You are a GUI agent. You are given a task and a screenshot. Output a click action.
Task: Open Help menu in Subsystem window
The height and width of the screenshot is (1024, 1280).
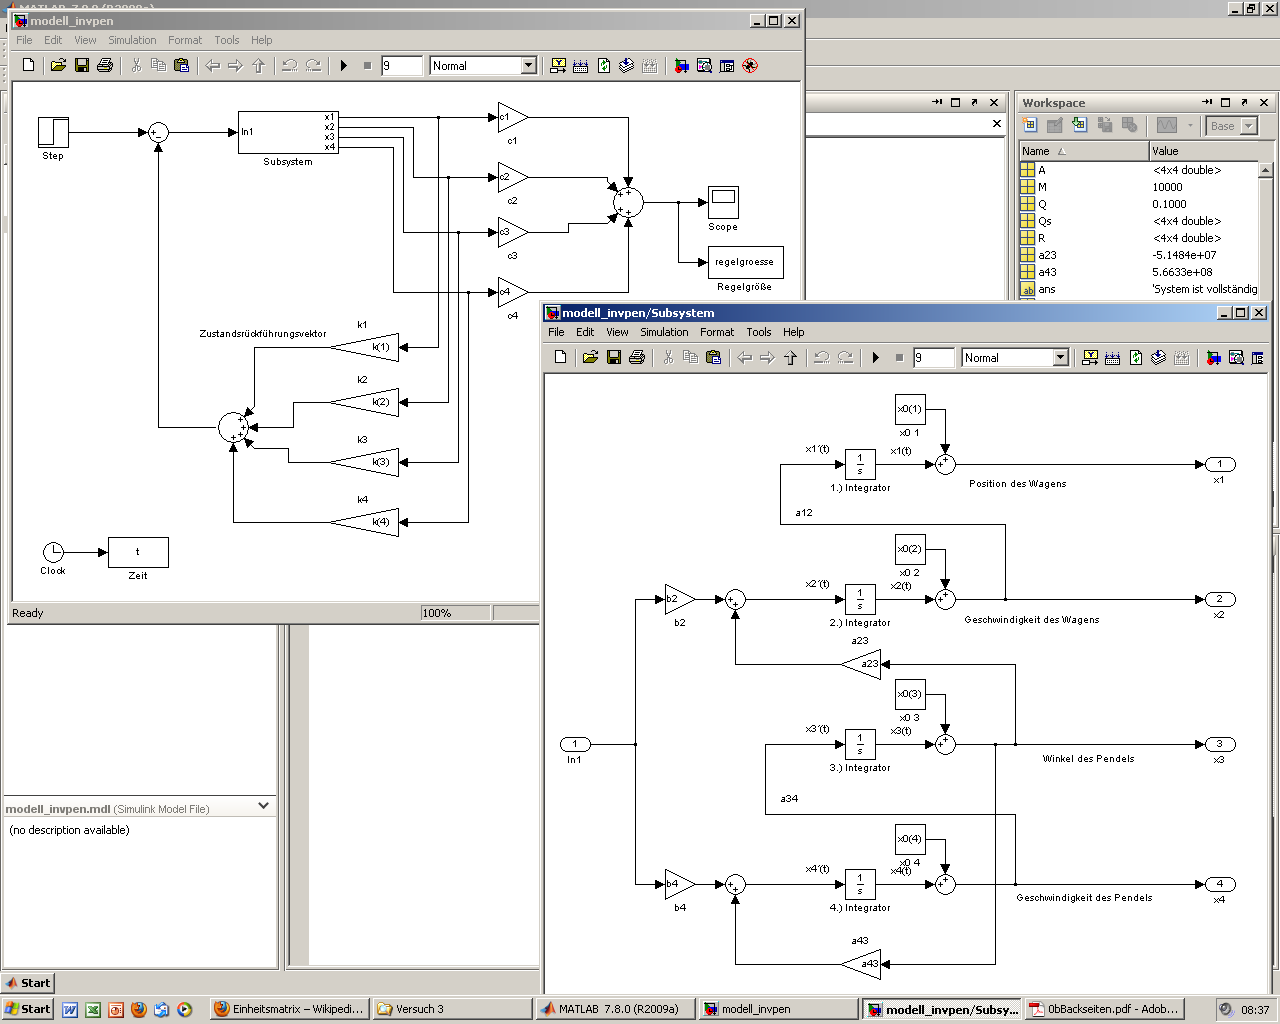(794, 332)
